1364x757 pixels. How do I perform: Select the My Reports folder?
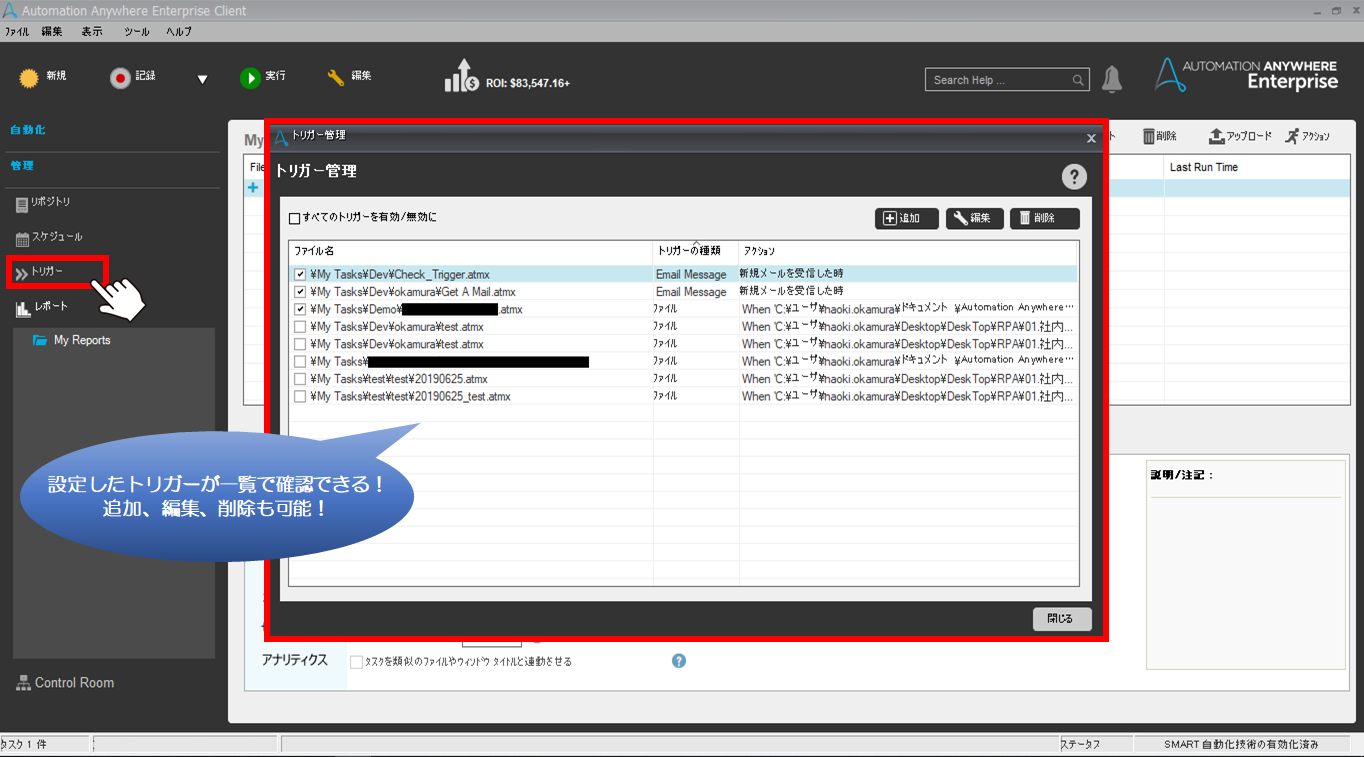coord(72,340)
